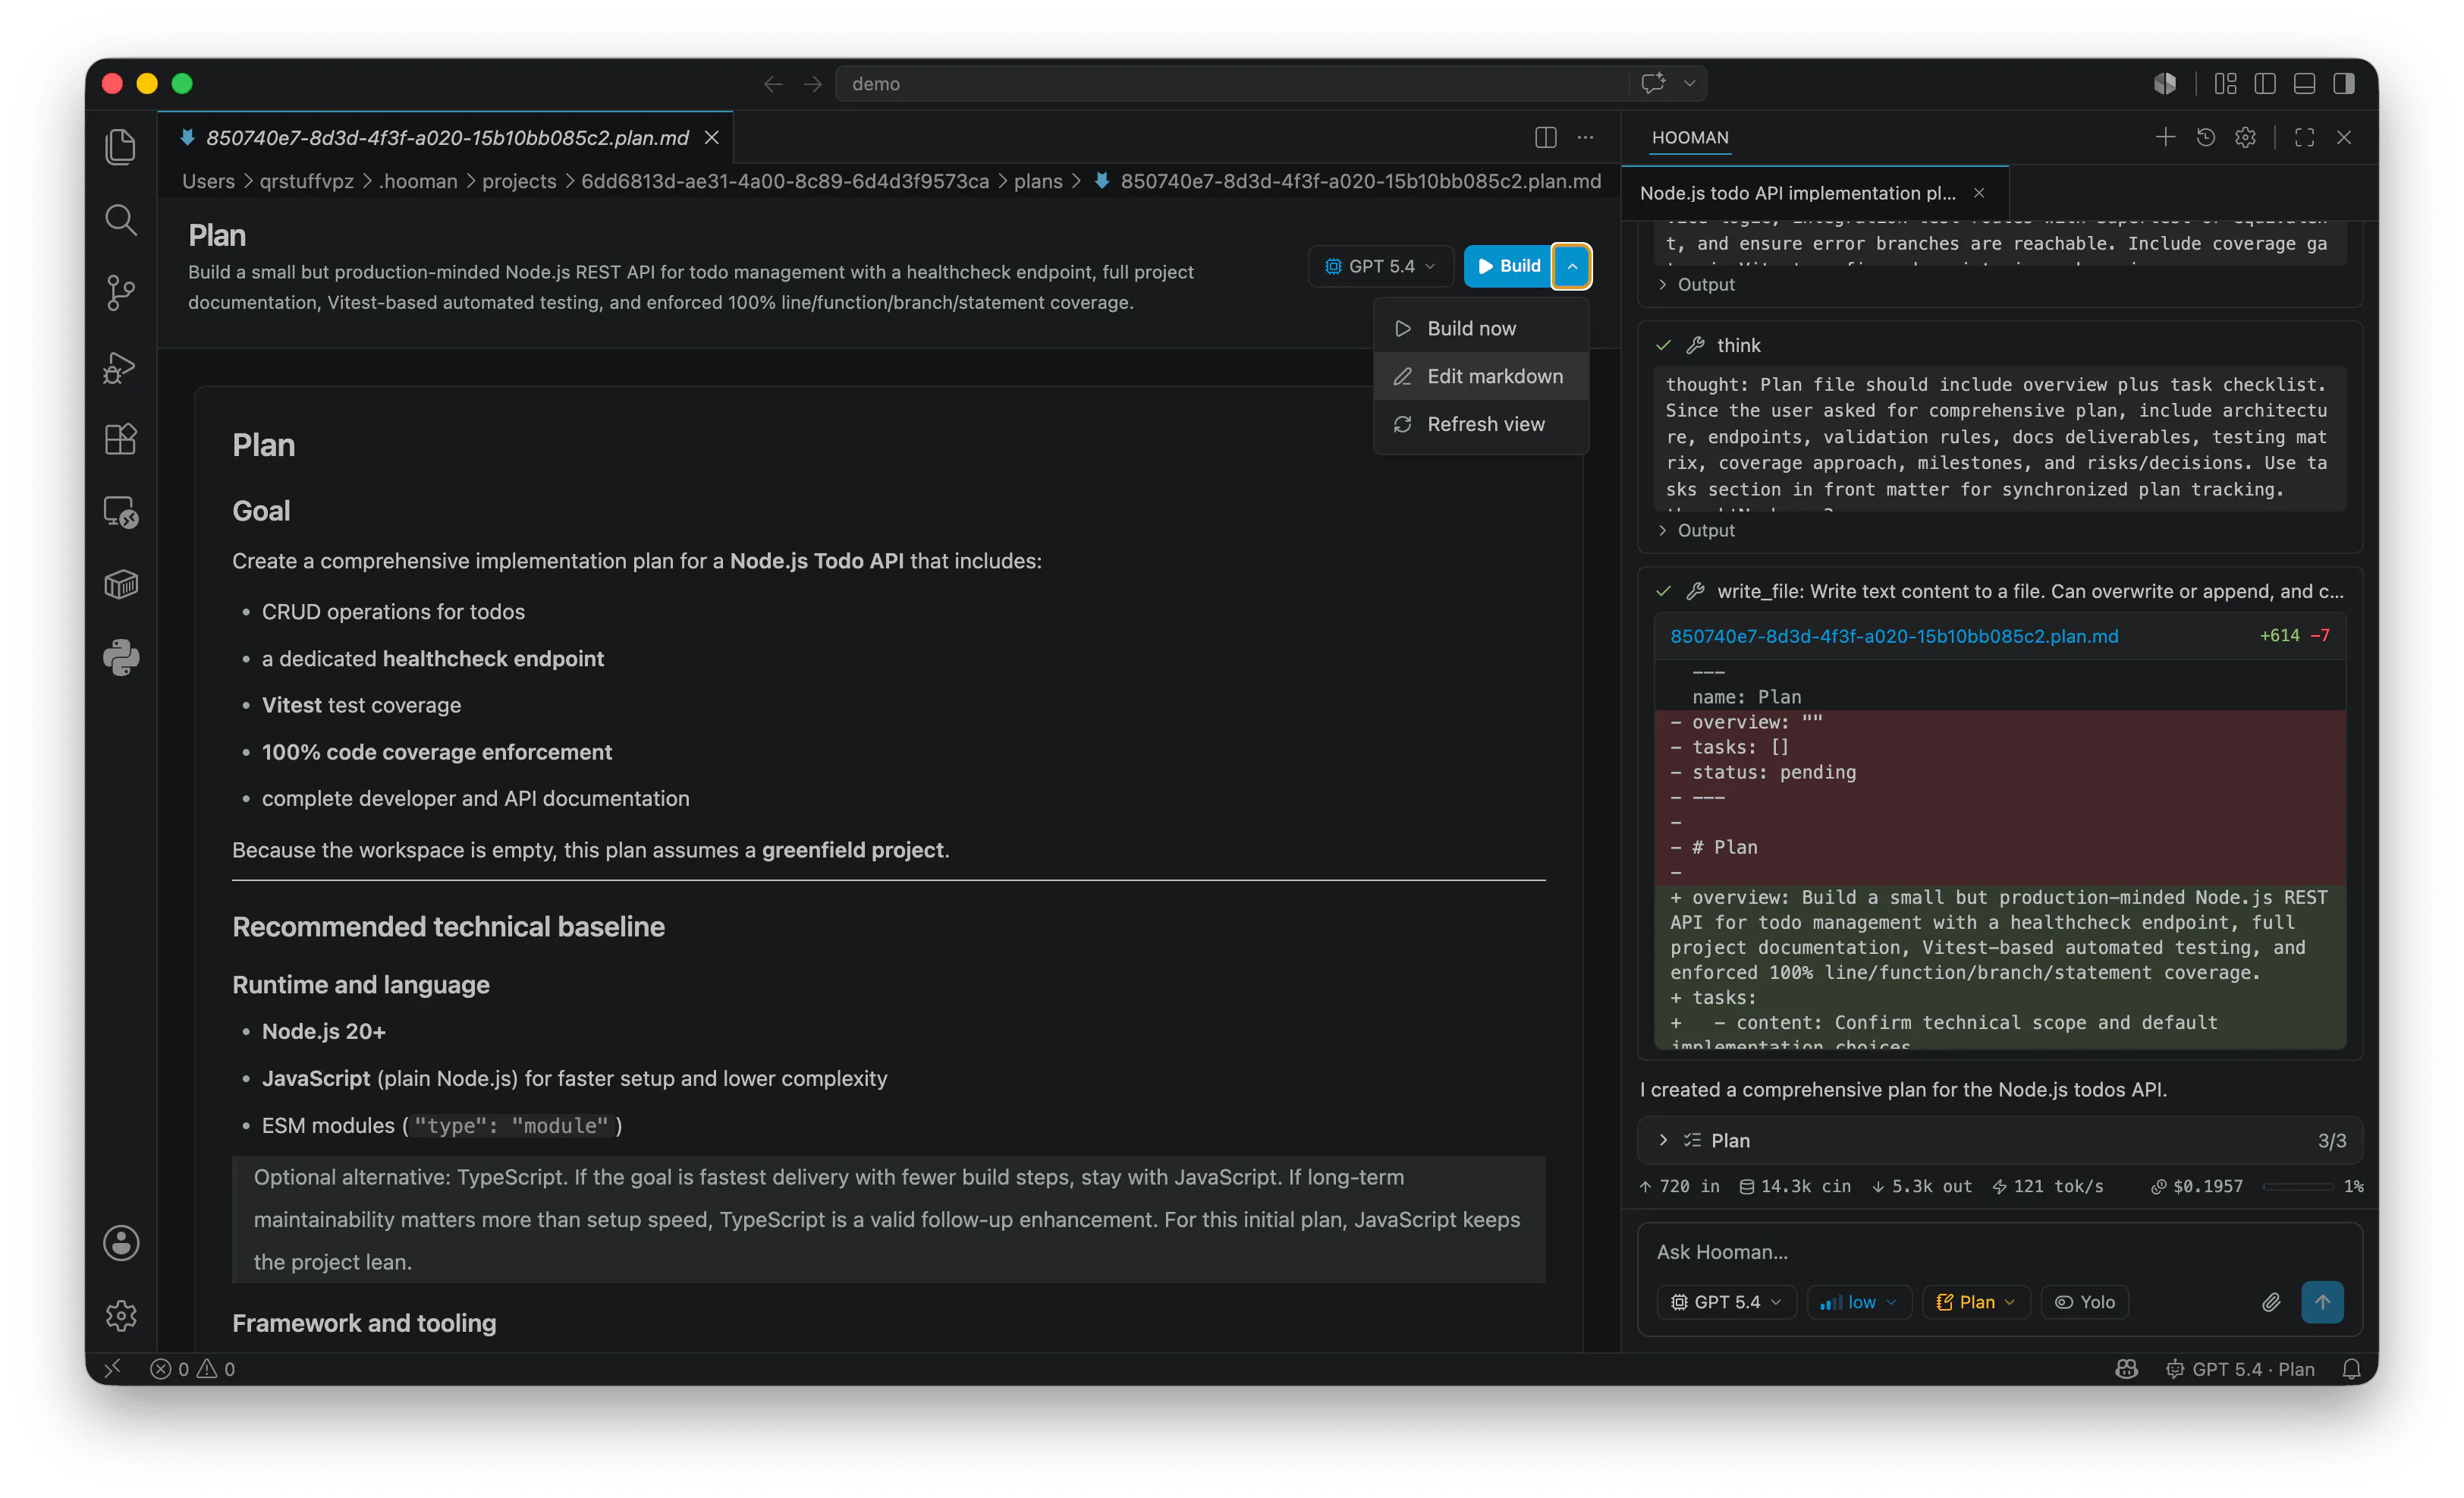The image size is (2464, 1498).
Task: Open the Search icon in activity bar
Action: click(x=121, y=220)
